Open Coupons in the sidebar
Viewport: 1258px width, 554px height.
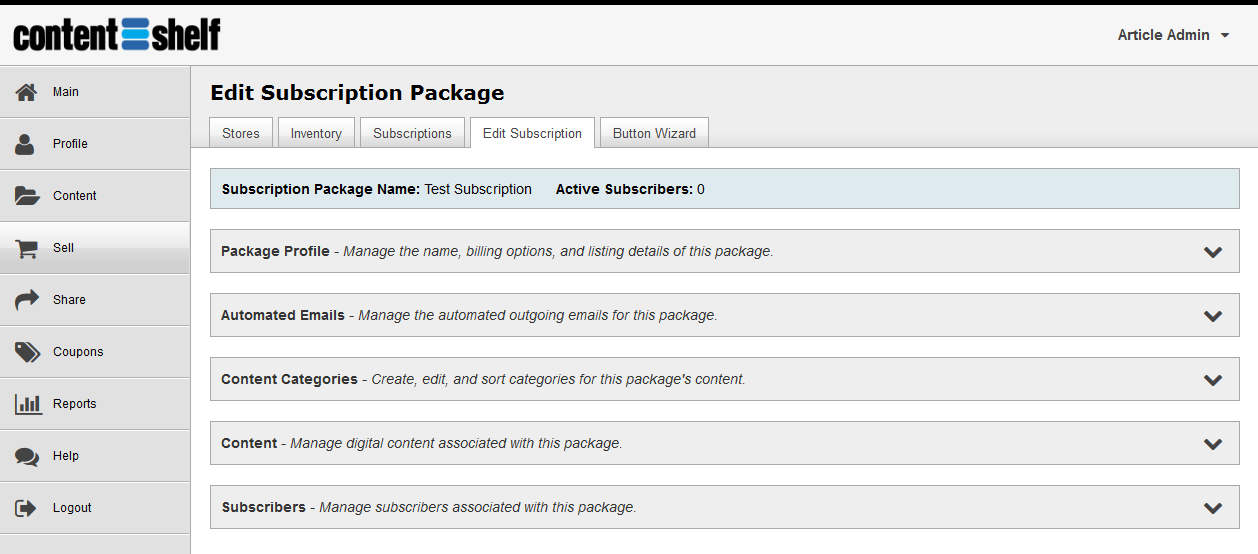95,352
